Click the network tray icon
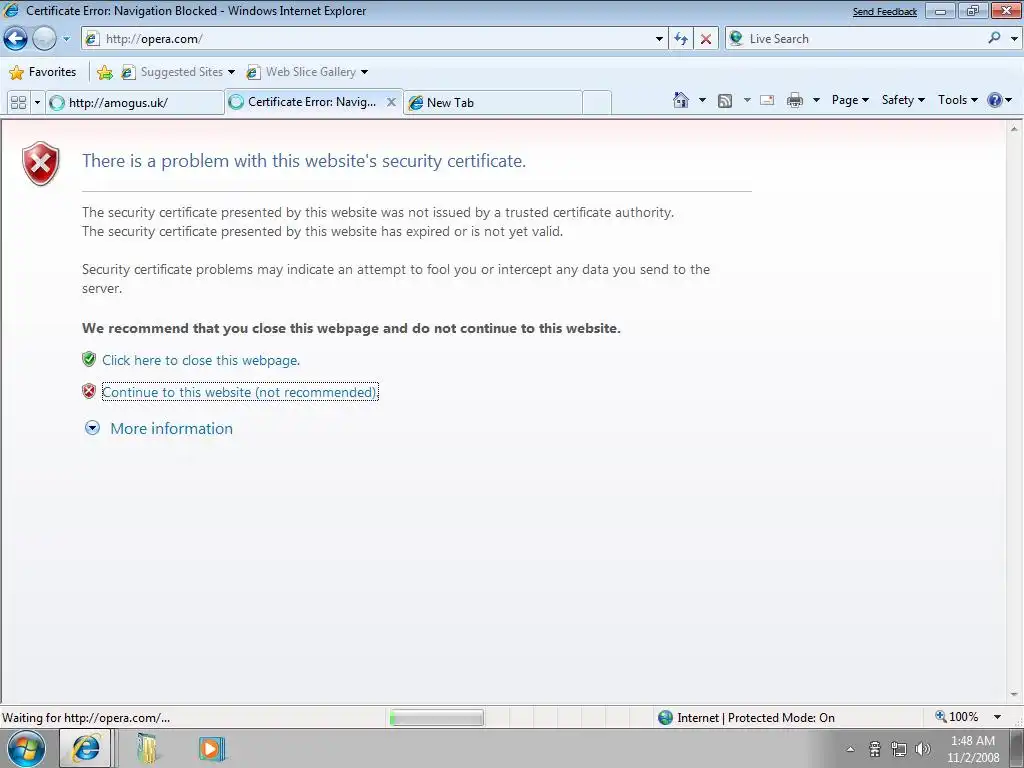1024x768 pixels. pyautogui.click(x=899, y=749)
